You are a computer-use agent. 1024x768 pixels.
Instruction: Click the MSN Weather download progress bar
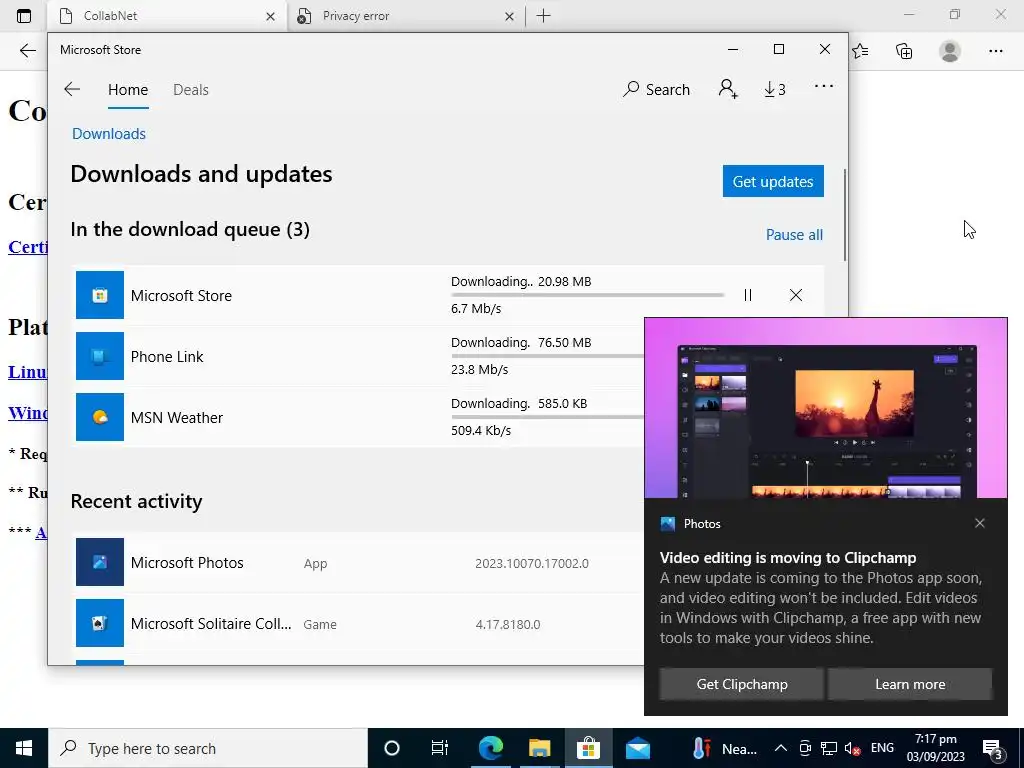click(547, 417)
